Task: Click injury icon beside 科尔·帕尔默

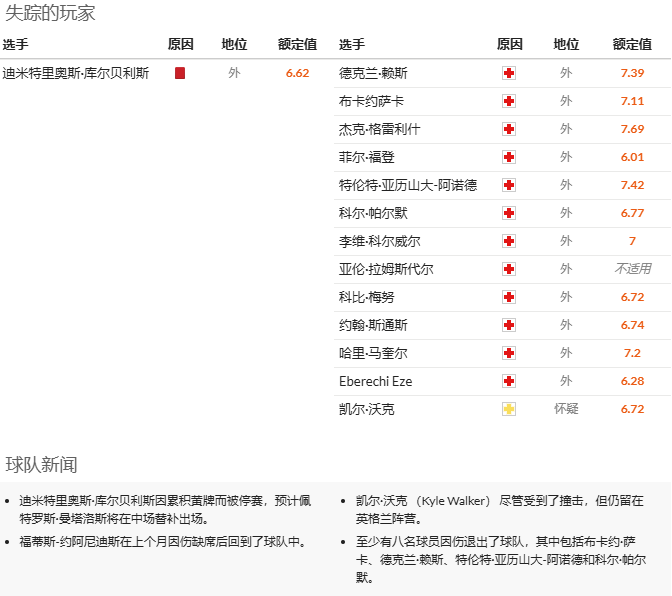Action: (509, 213)
